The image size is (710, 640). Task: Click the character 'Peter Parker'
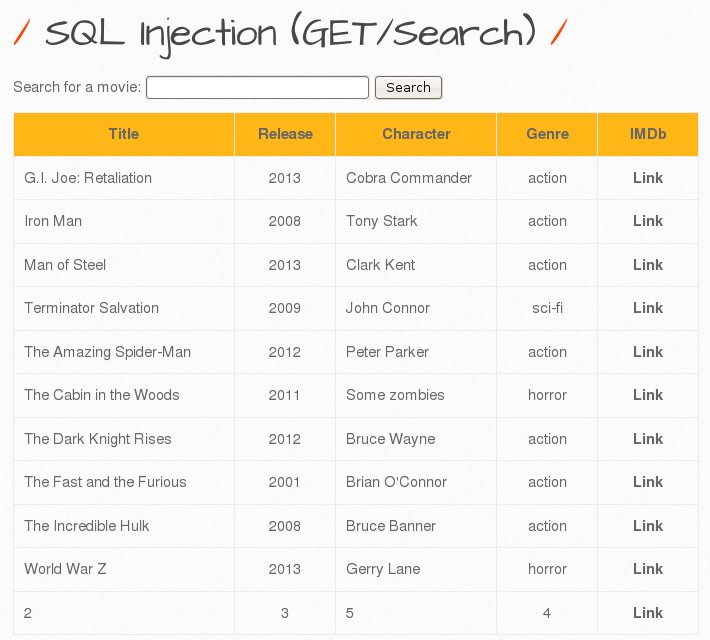pyautogui.click(x=387, y=352)
